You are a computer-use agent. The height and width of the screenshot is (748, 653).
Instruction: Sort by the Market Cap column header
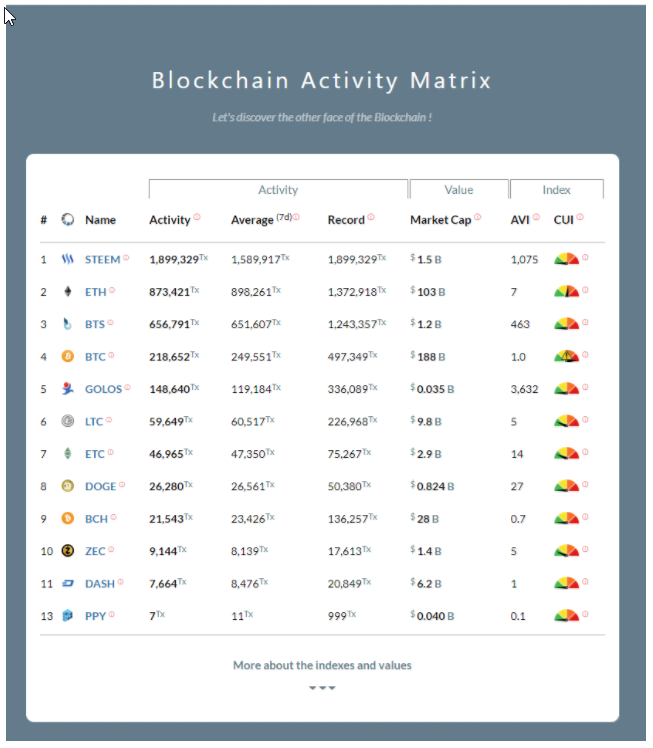pos(440,220)
